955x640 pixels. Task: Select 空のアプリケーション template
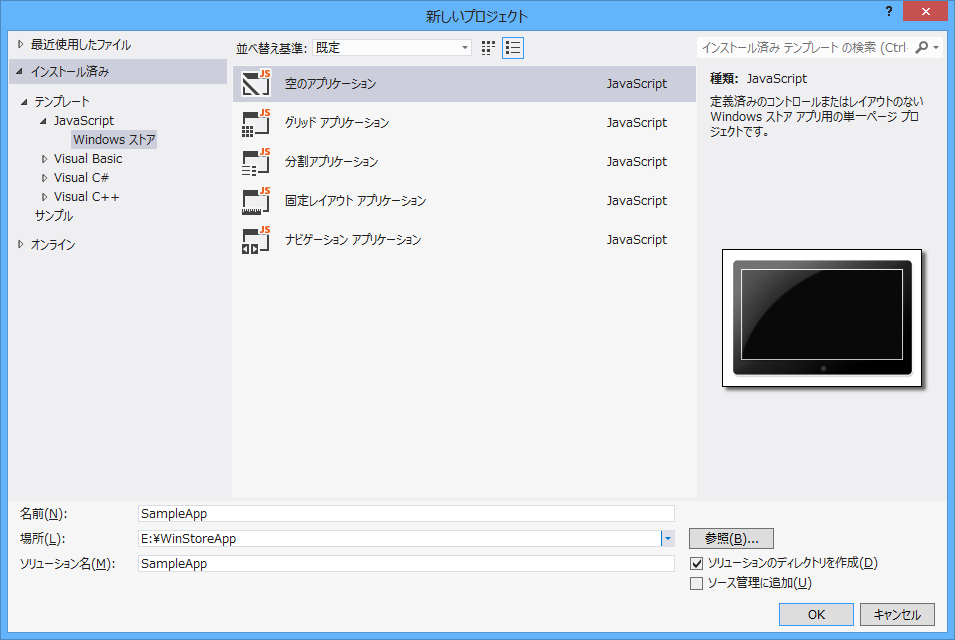coord(464,83)
